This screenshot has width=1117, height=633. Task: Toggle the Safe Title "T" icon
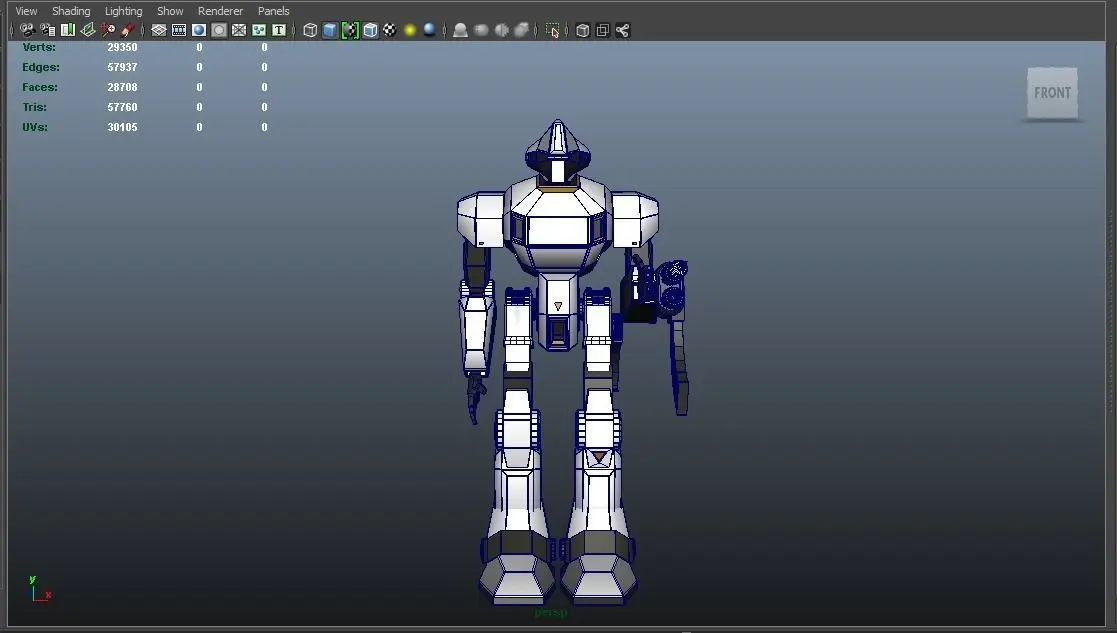pos(279,30)
